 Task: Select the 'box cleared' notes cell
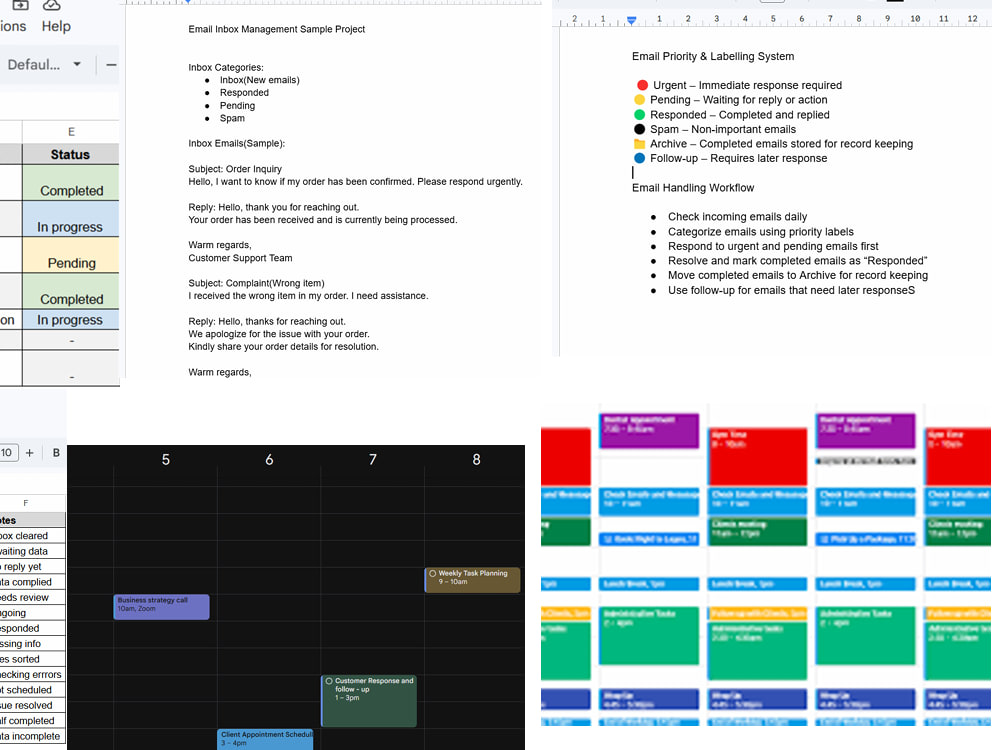pyautogui.click(x=32, y=536)
